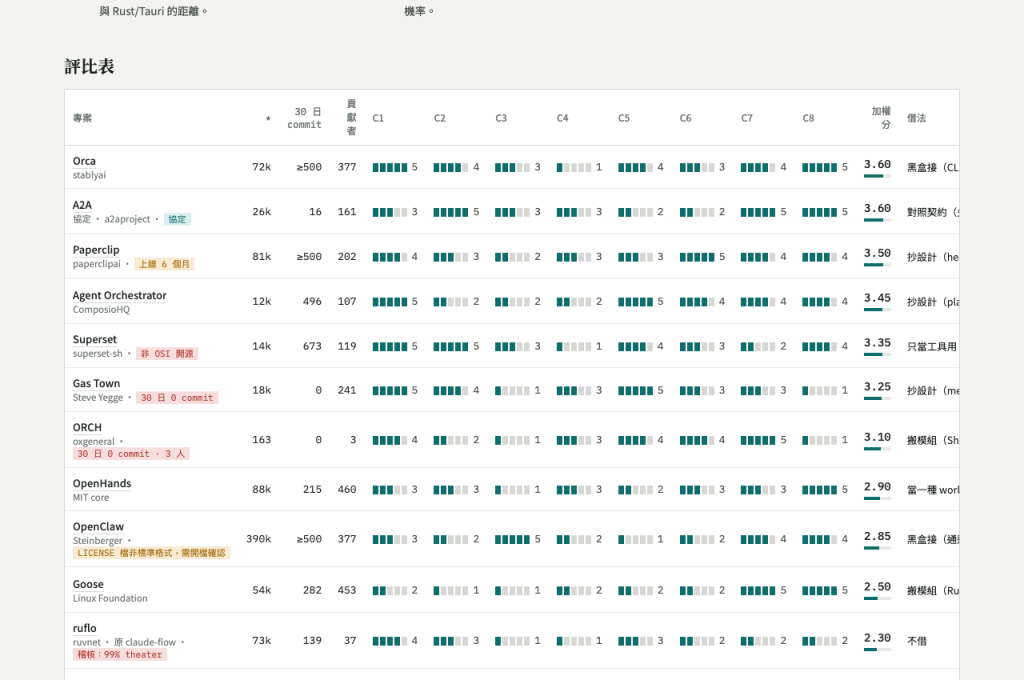The image size is (1024, 680).
Task: Click the OpenClaw project name
Action: click(x=98, y=526)
